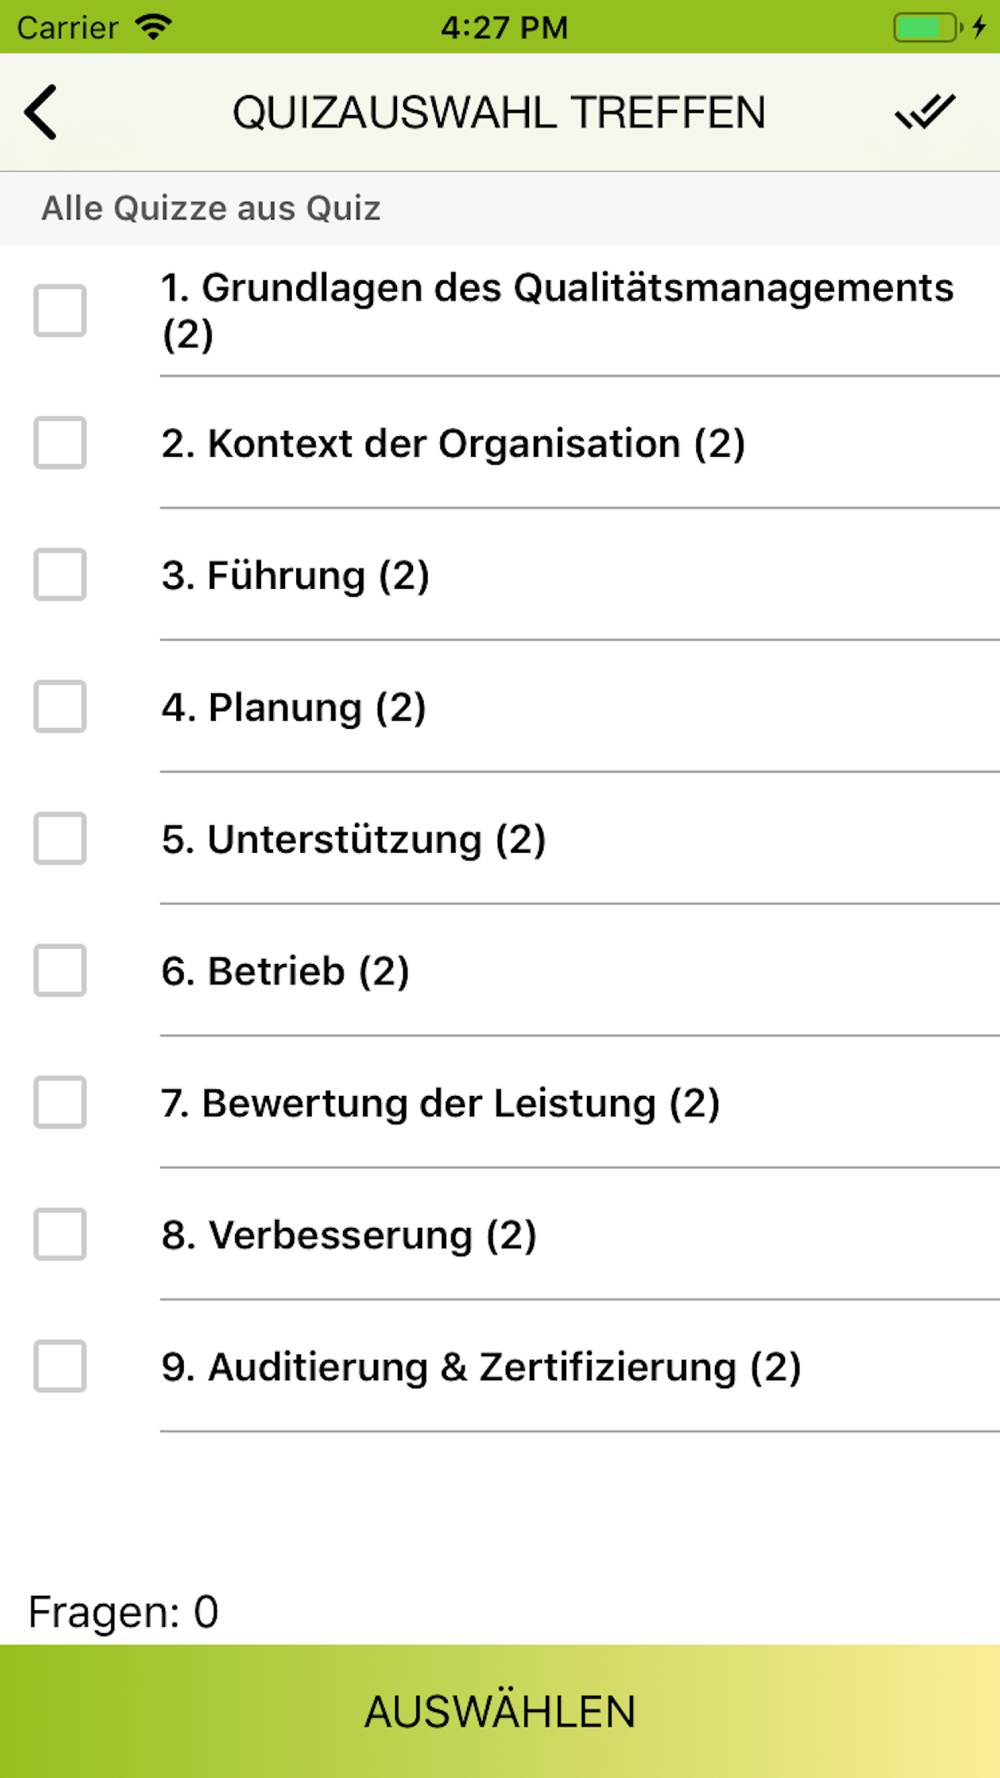The width and height of the screenshot is (1000, 1778).
Task: Check the Auditierung & Zertifizierung checkbox
Action: (x=60, y=1367)
